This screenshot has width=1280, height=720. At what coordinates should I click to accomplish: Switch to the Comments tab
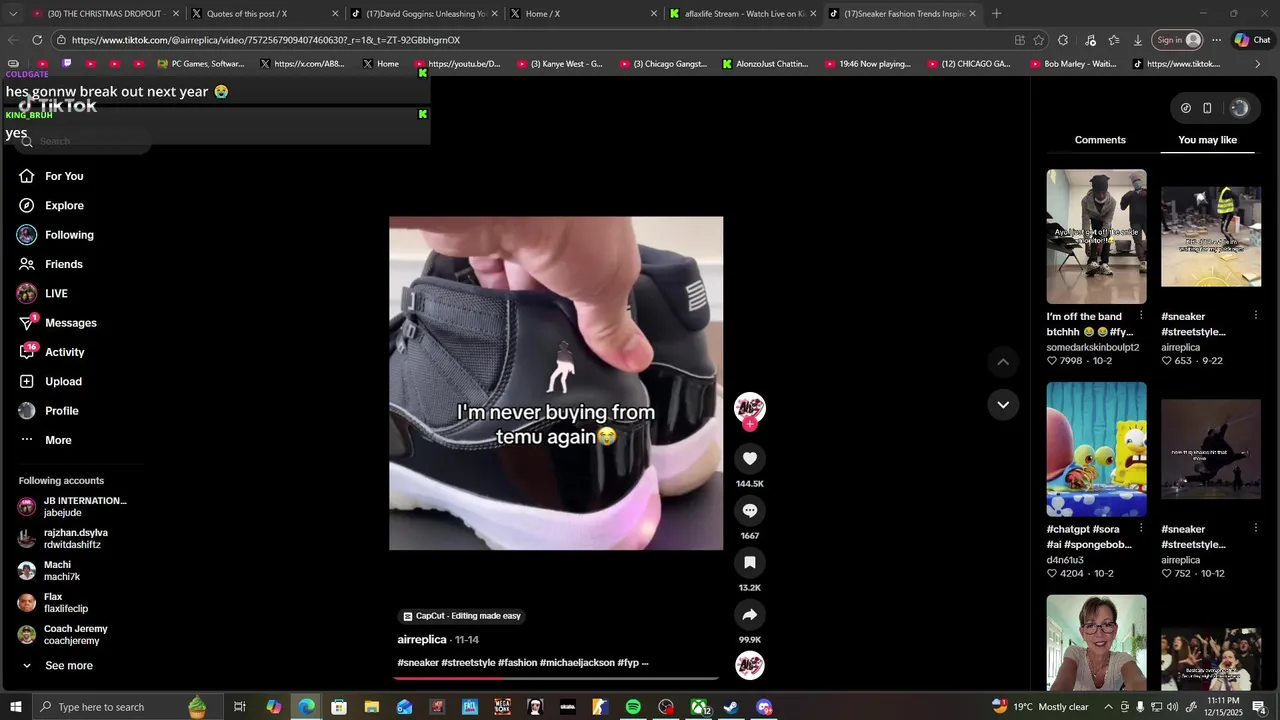pos(1100,140)
